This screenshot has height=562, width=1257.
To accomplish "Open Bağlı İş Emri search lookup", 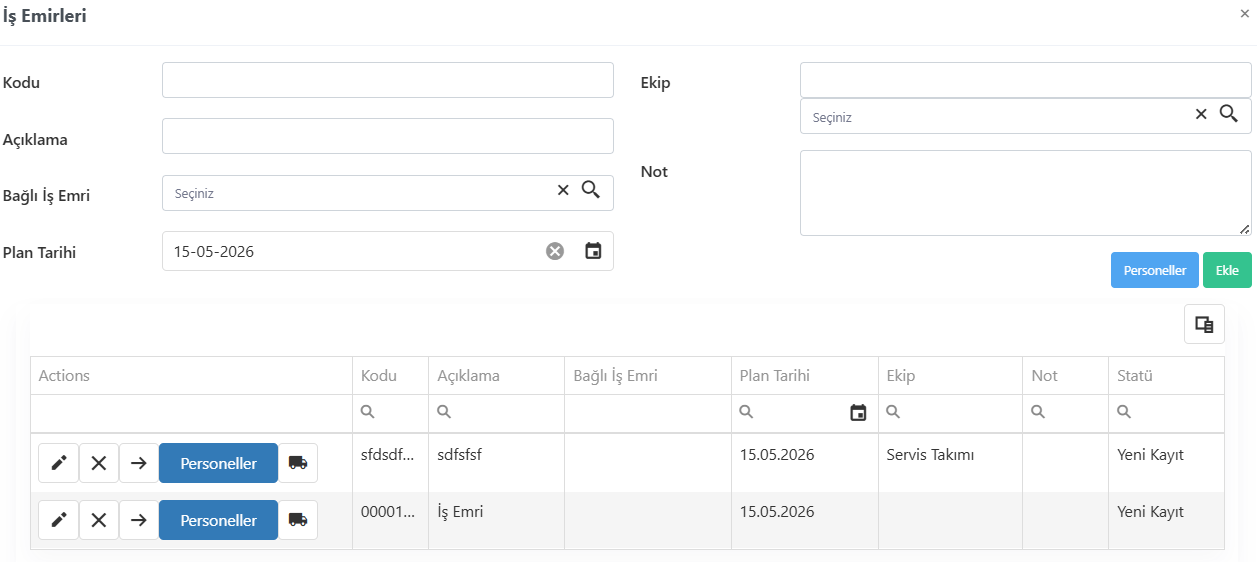I will 591,190.
